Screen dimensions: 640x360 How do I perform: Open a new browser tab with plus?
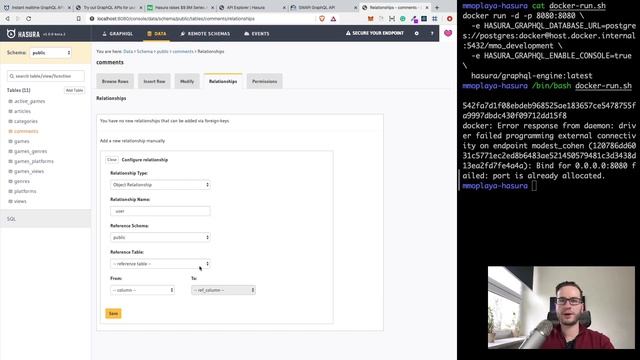437,7
